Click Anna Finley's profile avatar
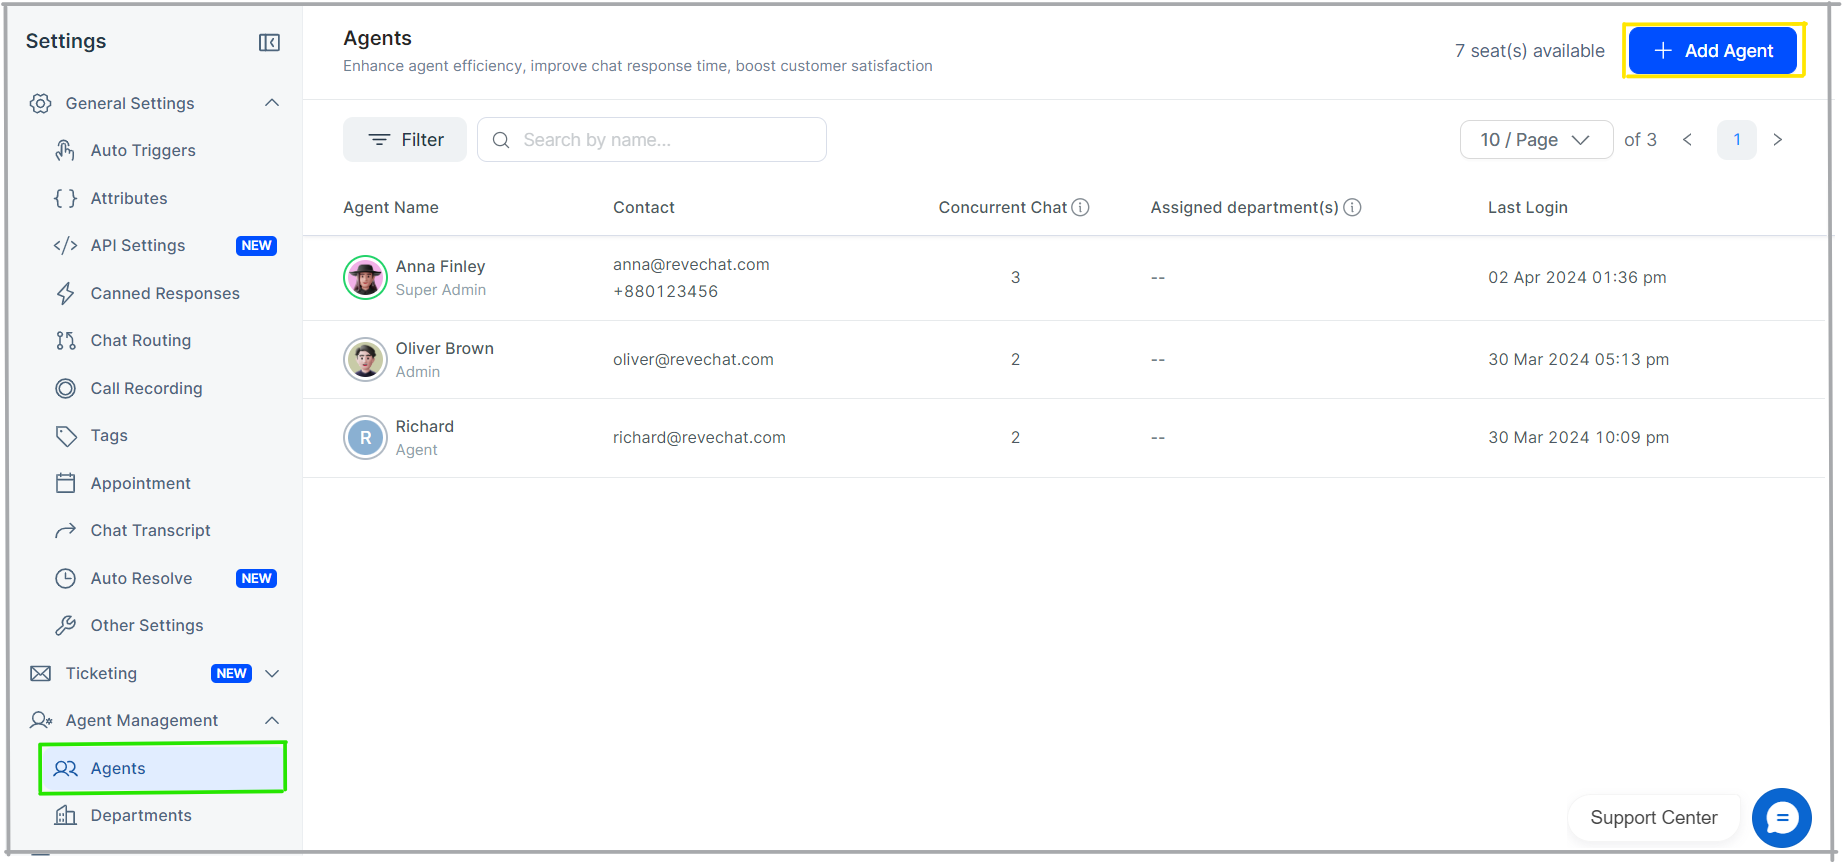 [x=365, y=278]
